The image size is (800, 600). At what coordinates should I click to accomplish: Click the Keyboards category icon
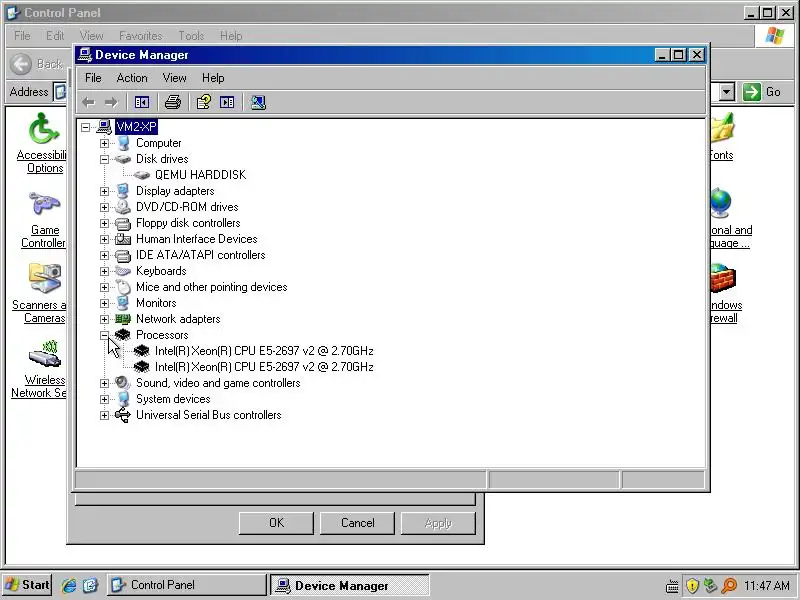(122, 271)
